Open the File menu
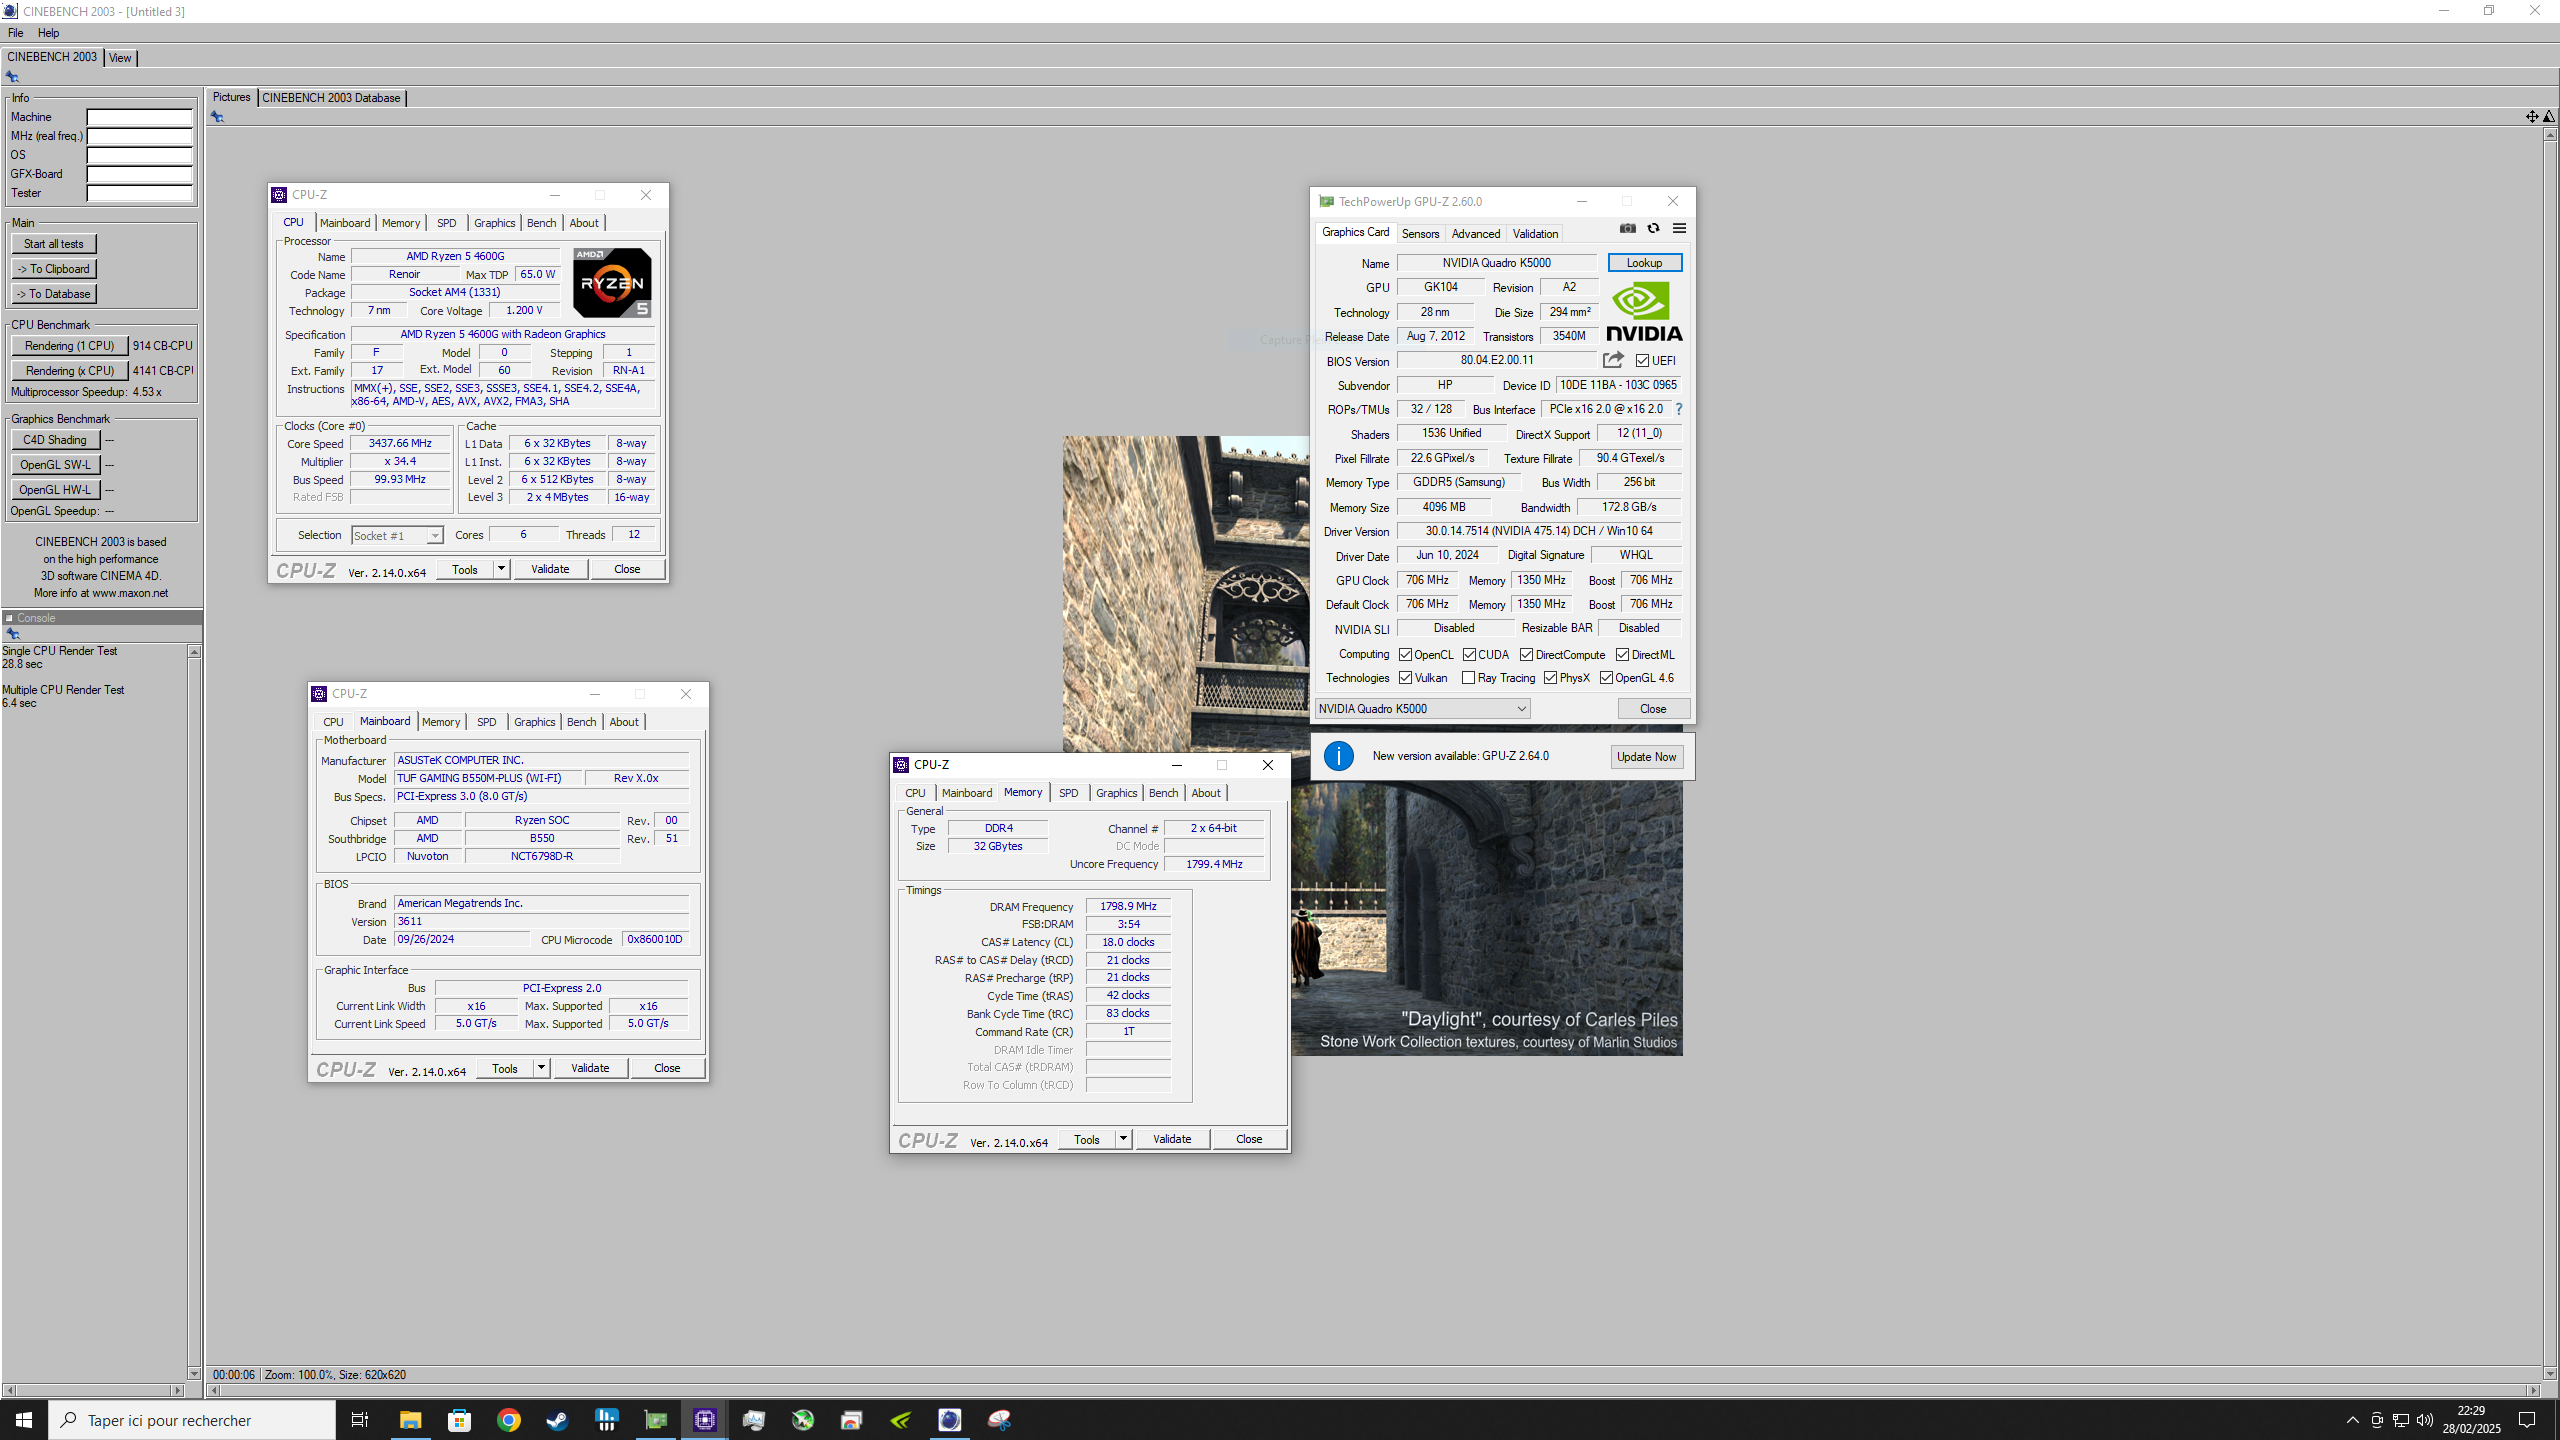 [15, 33]
